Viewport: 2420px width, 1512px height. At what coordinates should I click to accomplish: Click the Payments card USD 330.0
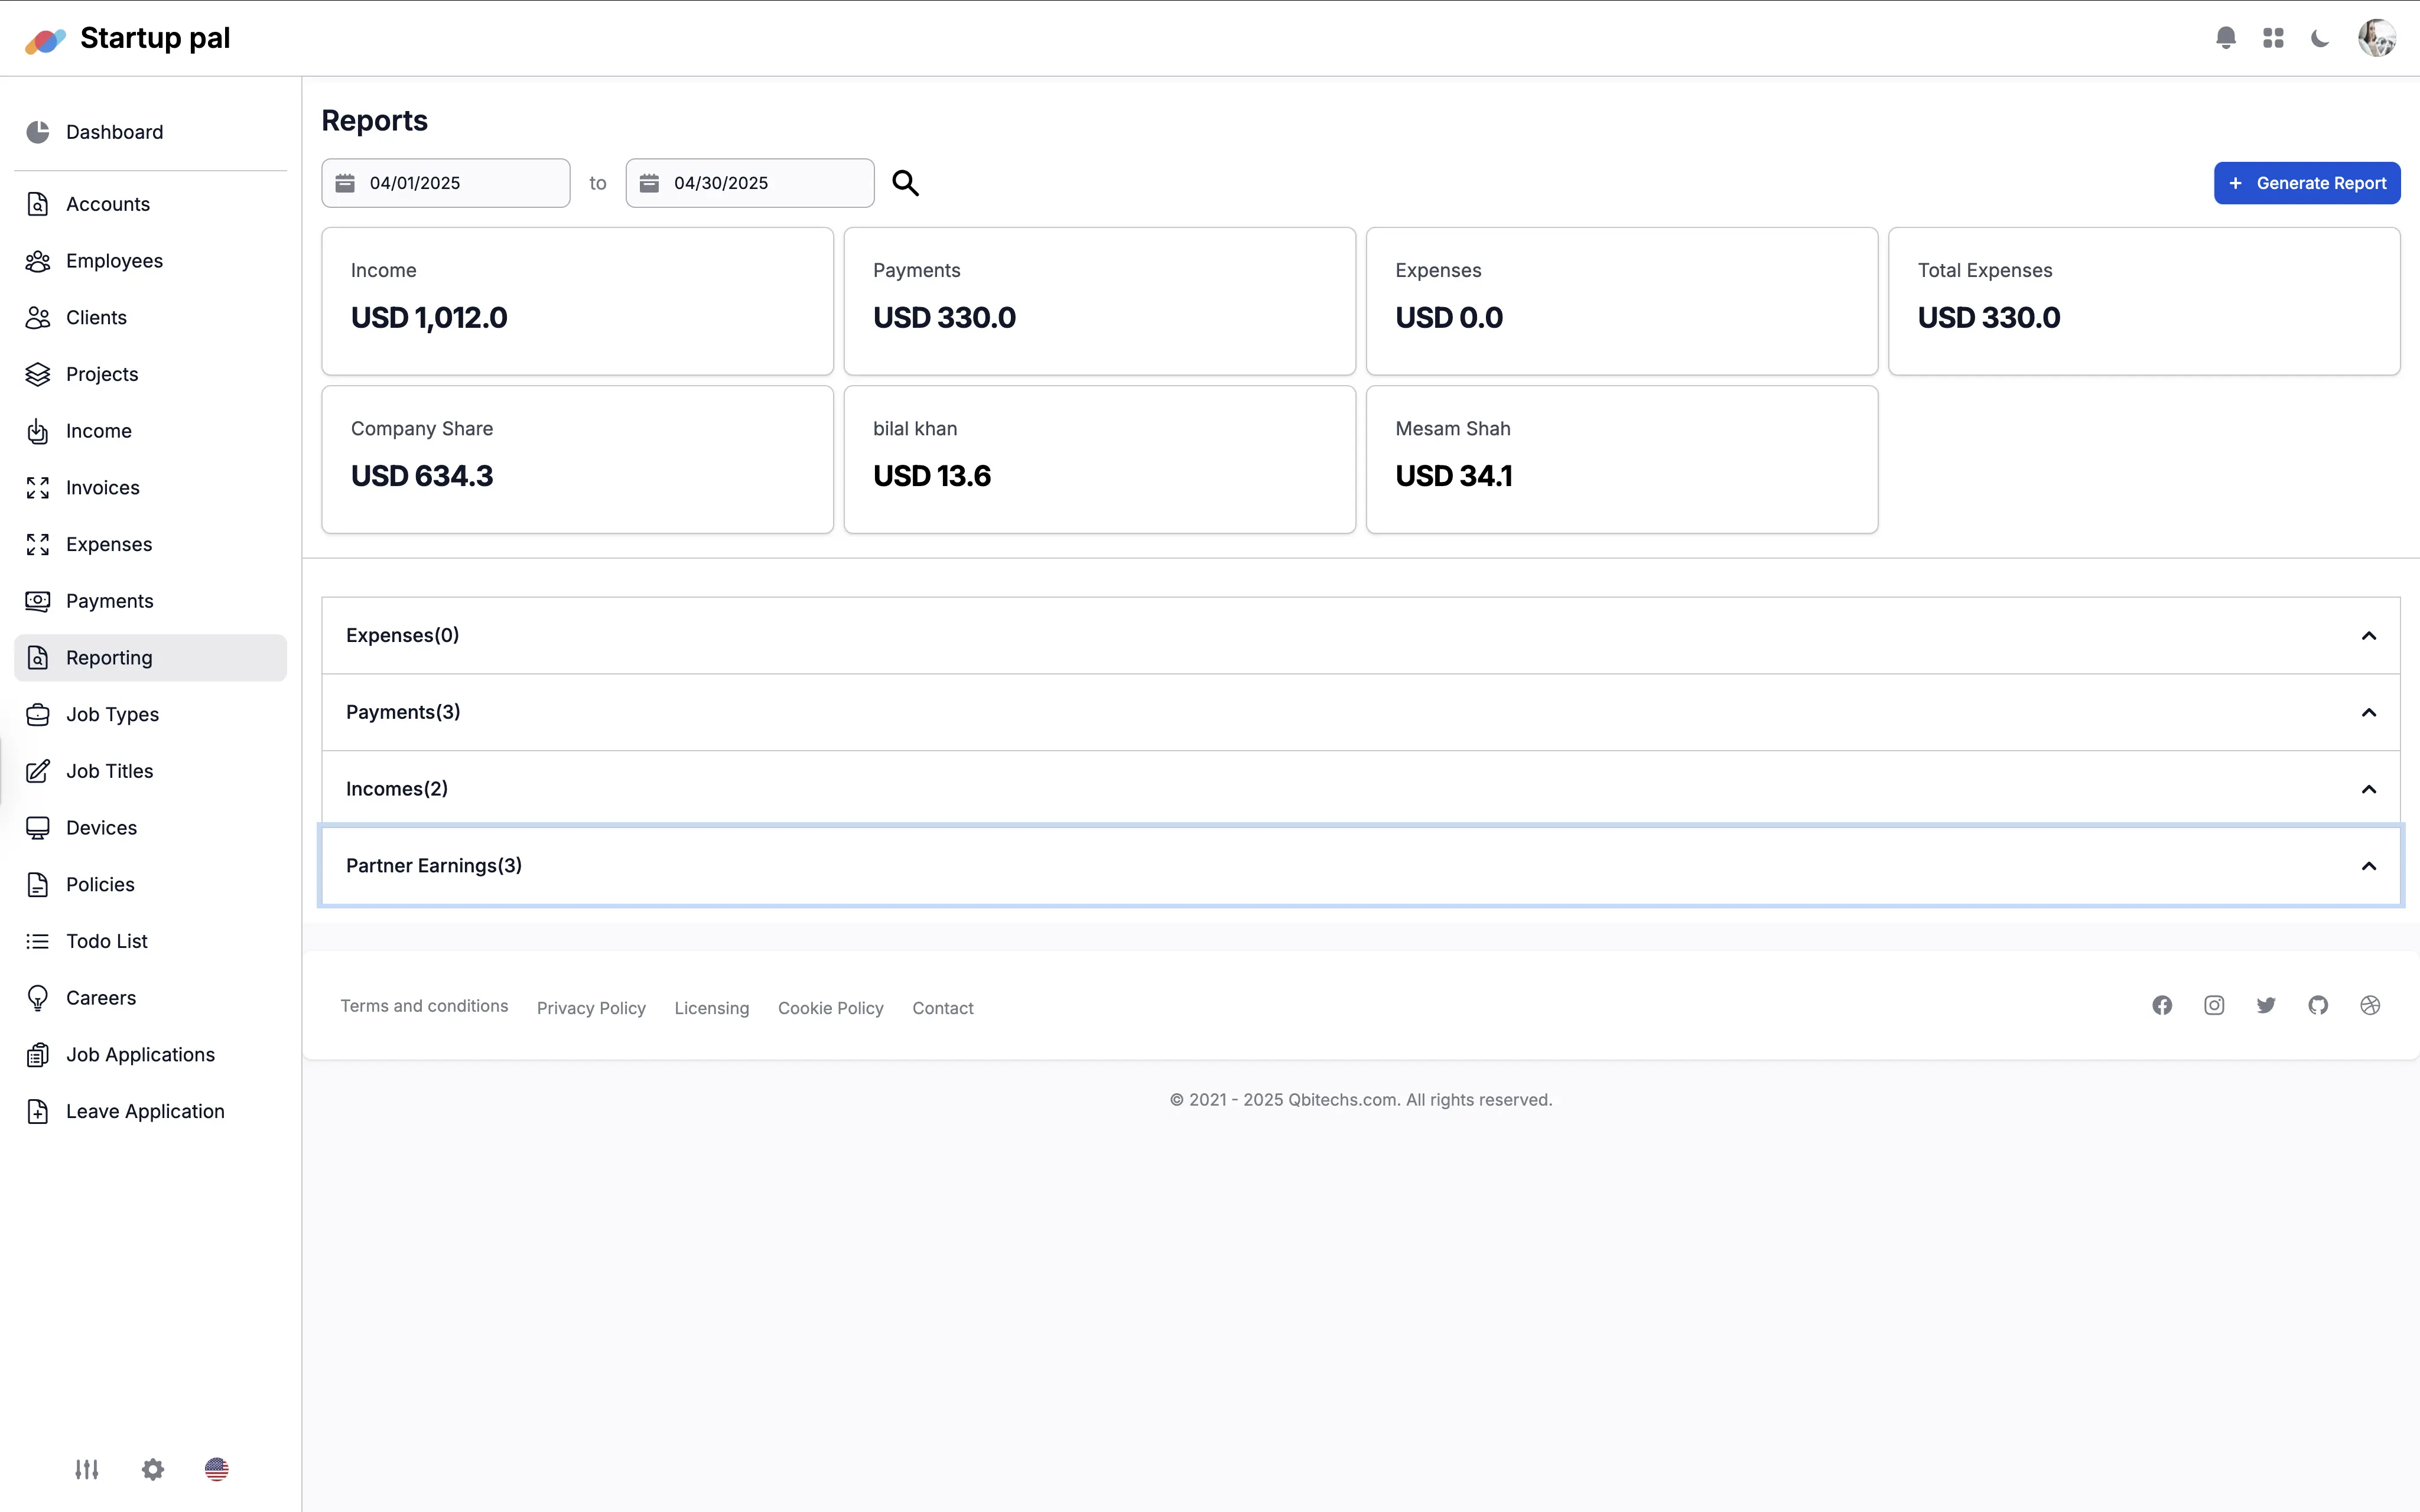[1099, 301]
